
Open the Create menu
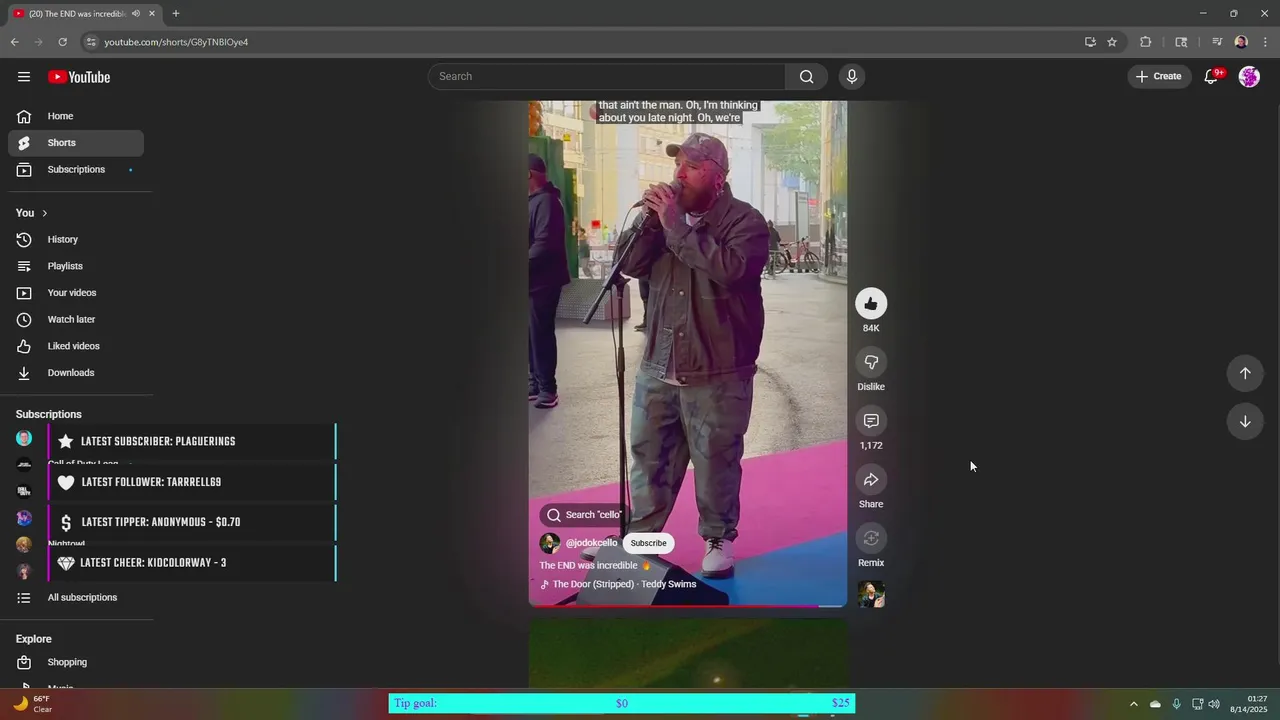pyautogui.click(x=1159, y=77)
